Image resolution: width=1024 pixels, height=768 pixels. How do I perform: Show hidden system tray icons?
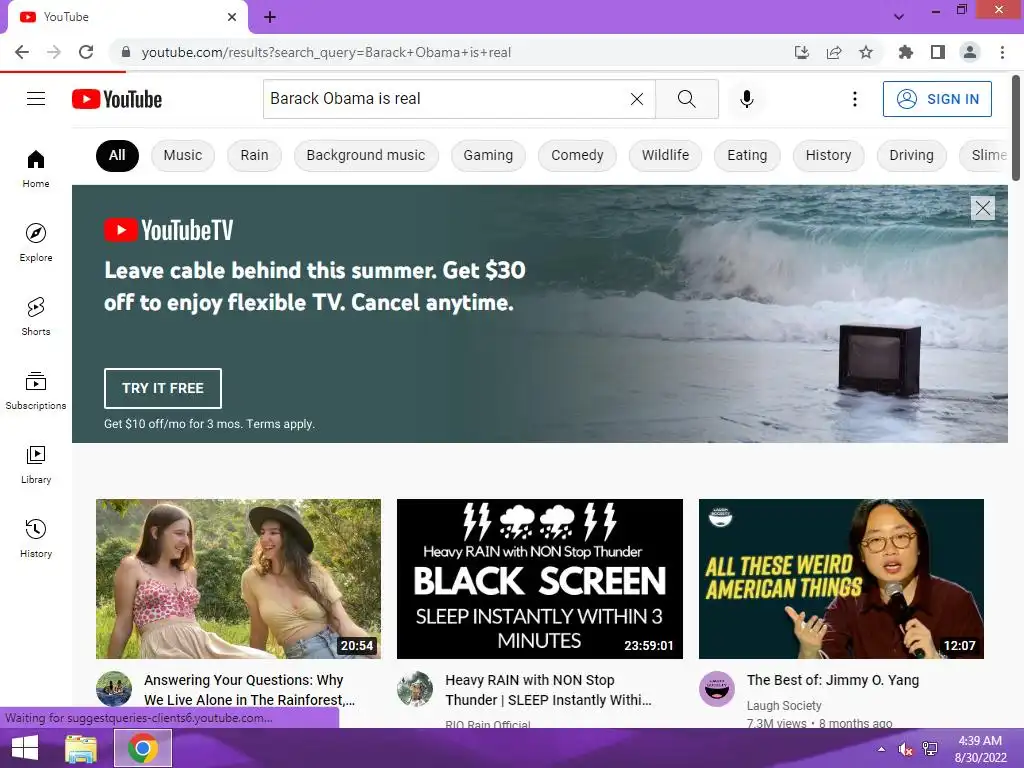tap(881, 749)
